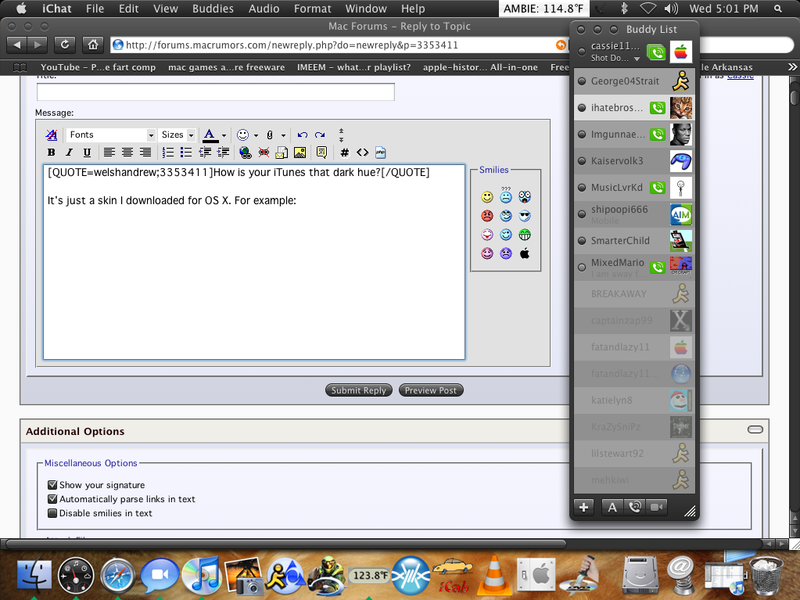Screen dimensions: 800x600
Task: Click the horizontal page scrollbar
Action: point(286,544)
